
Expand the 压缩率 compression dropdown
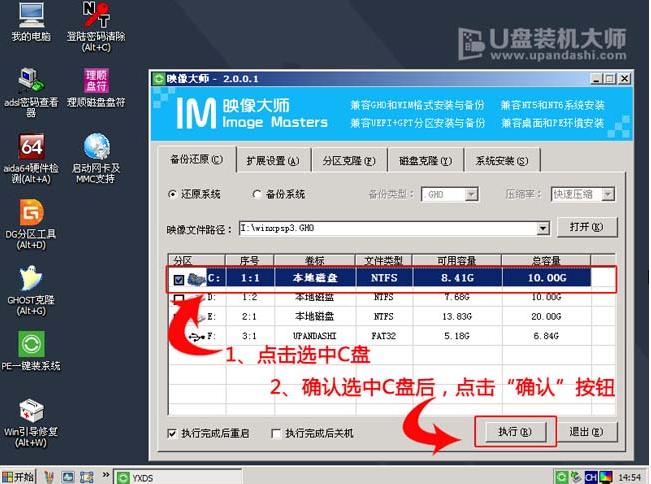click(606, 194)
